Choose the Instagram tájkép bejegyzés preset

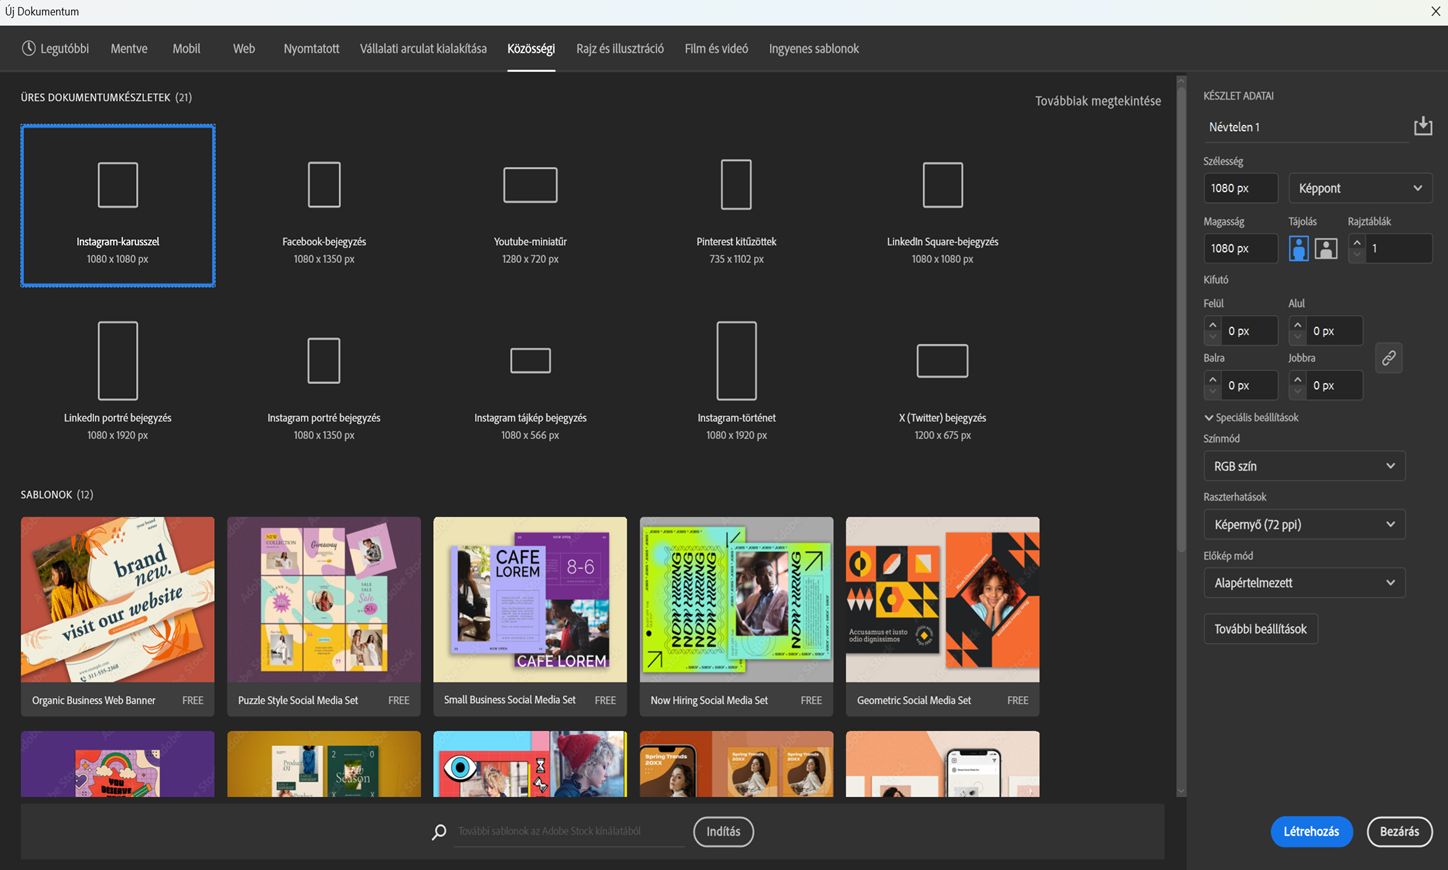[x=530, y=381]
